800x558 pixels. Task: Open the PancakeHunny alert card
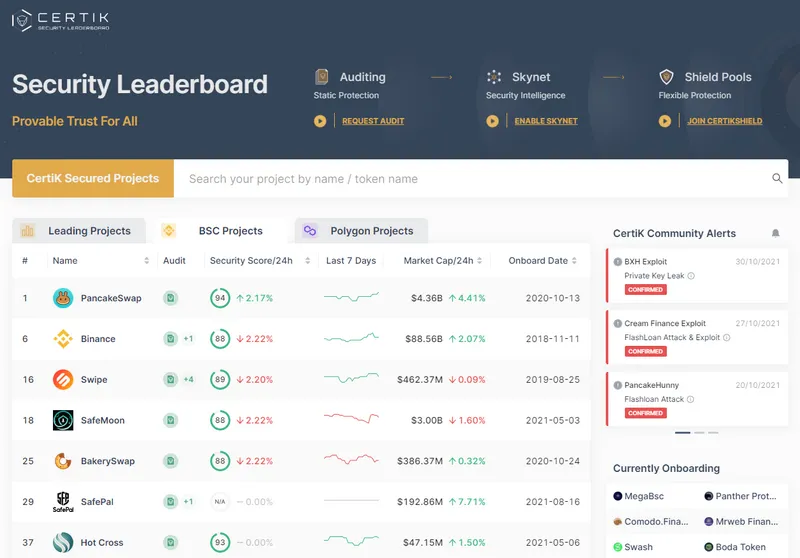pyautogui.click(x=697, y=399)
